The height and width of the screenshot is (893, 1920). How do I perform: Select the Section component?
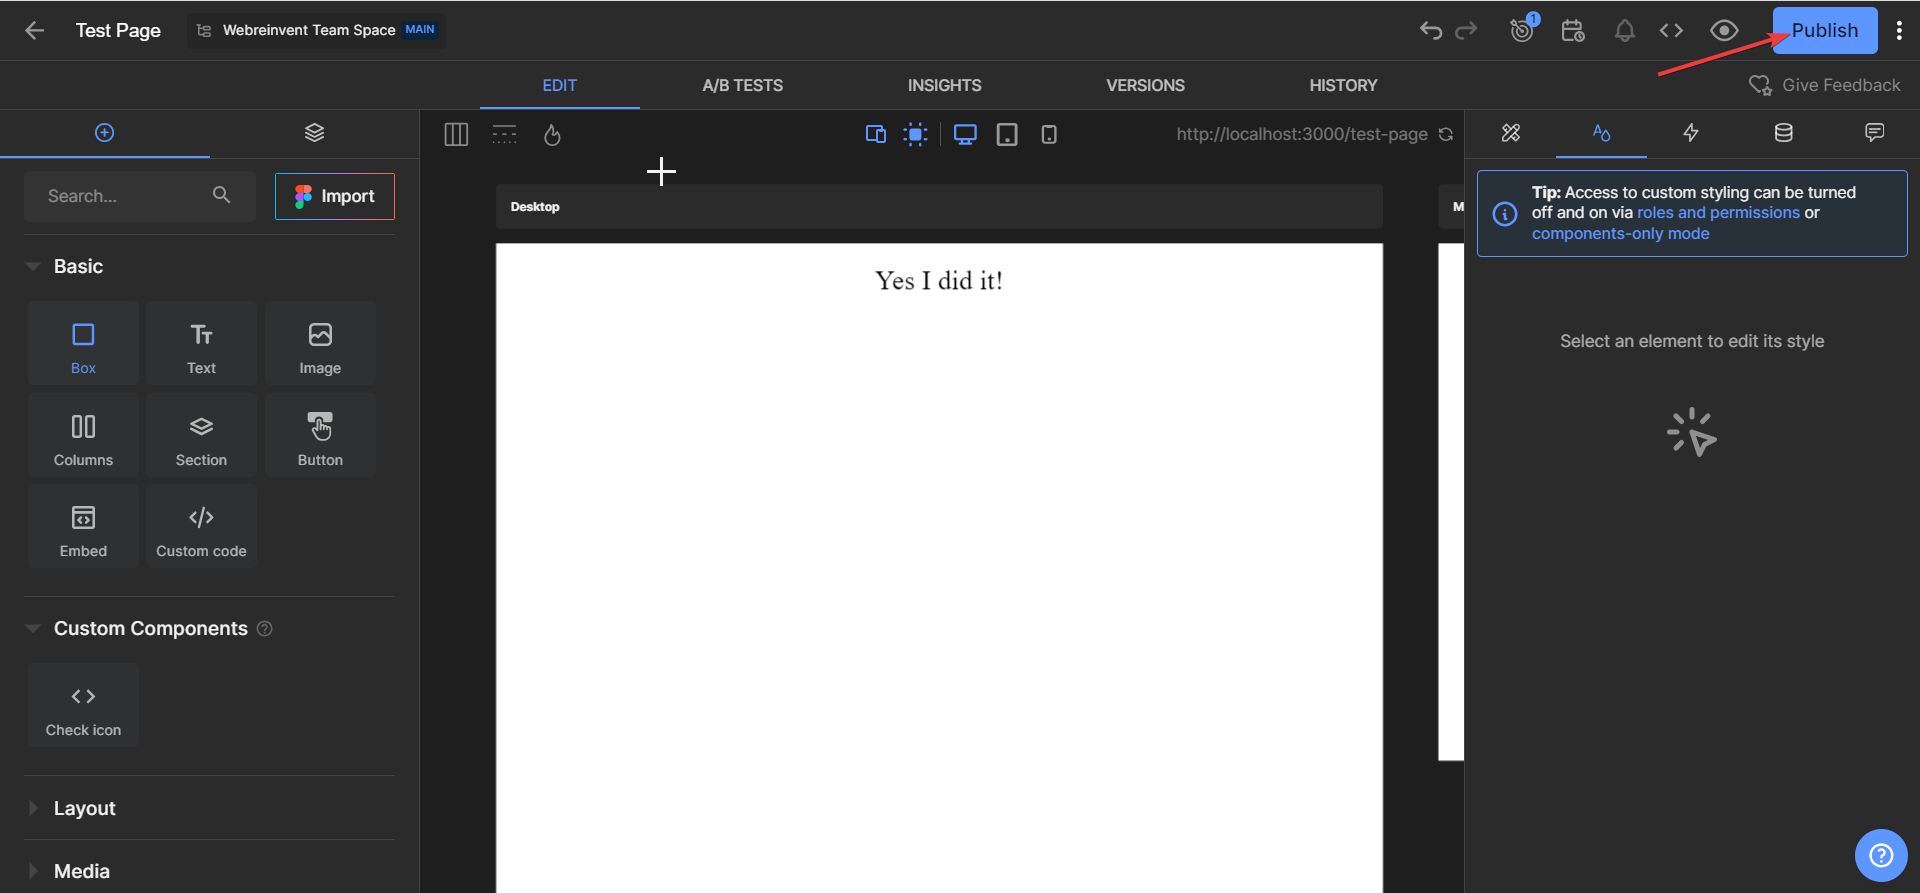(x=201, y=435)
